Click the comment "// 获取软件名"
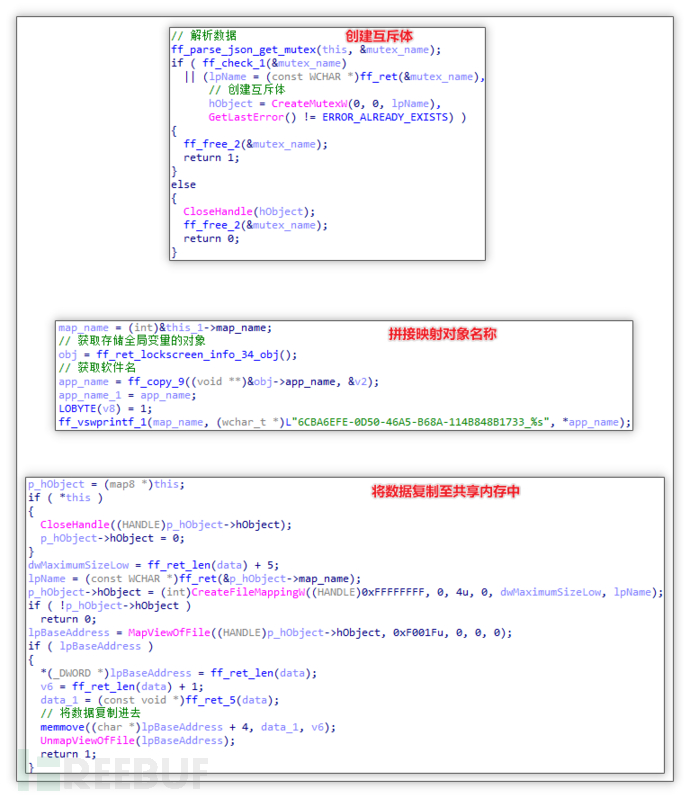 click(97, 367)
